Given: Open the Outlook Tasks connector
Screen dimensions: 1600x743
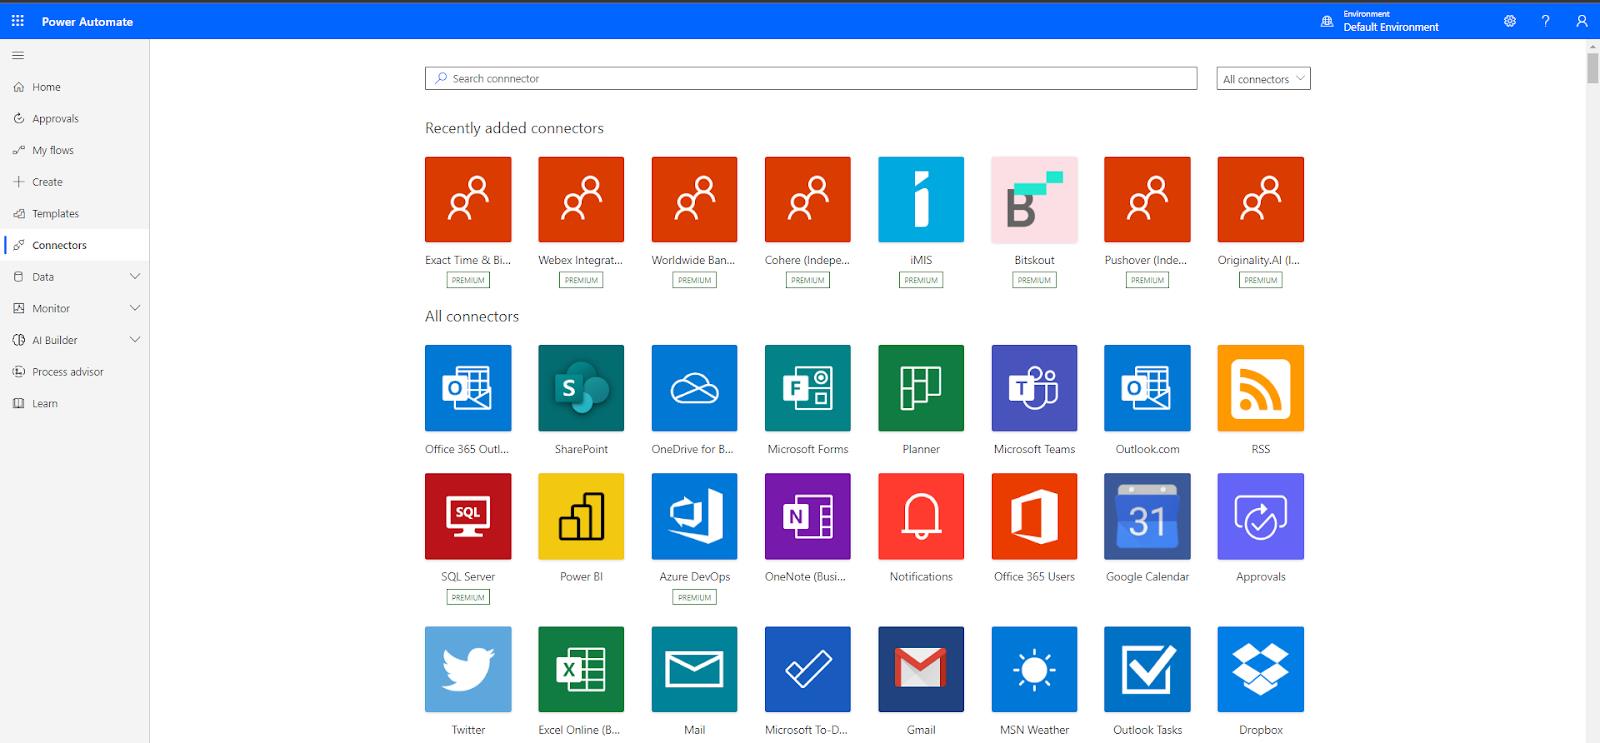Looking at the screenshot, I should pos(1147,669).
